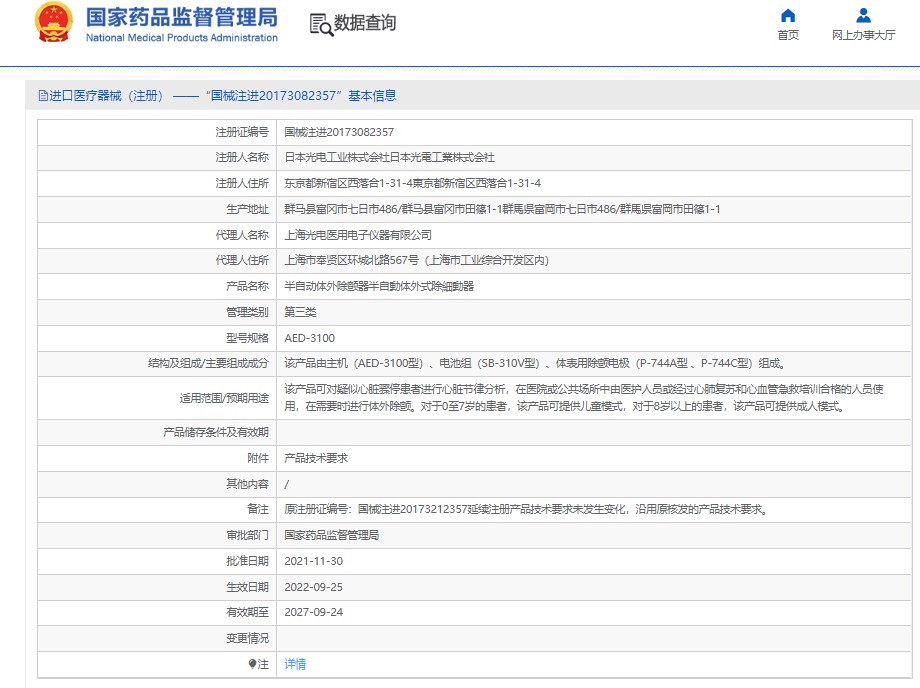The width and height of the screenshot is (920, 688).
Task: Open the 网上办事大厅 label
Action: click(863, 35)
